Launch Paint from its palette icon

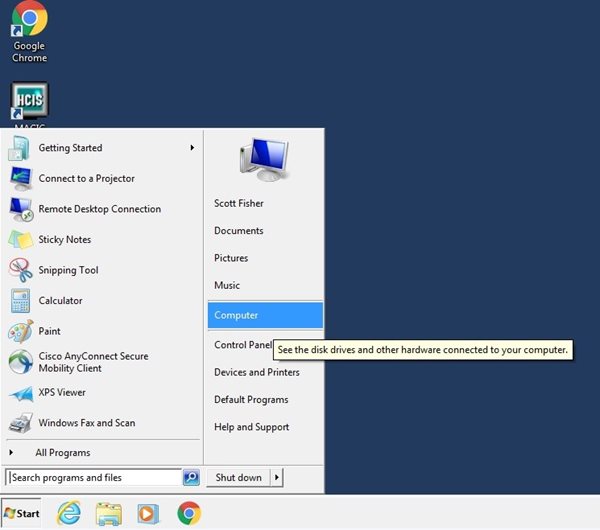[x=21, y=332]
